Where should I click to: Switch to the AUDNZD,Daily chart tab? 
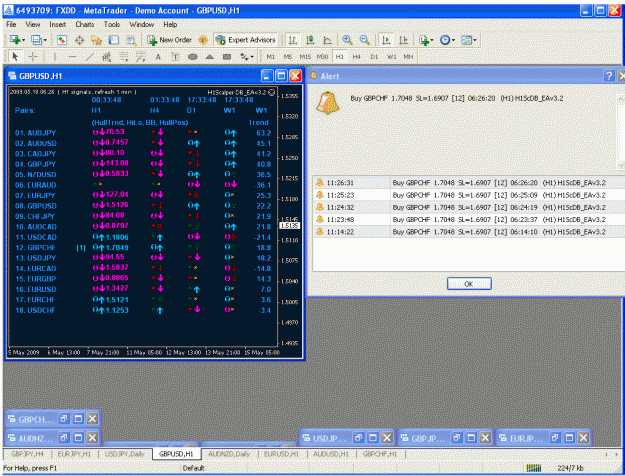tap(229, 454)
